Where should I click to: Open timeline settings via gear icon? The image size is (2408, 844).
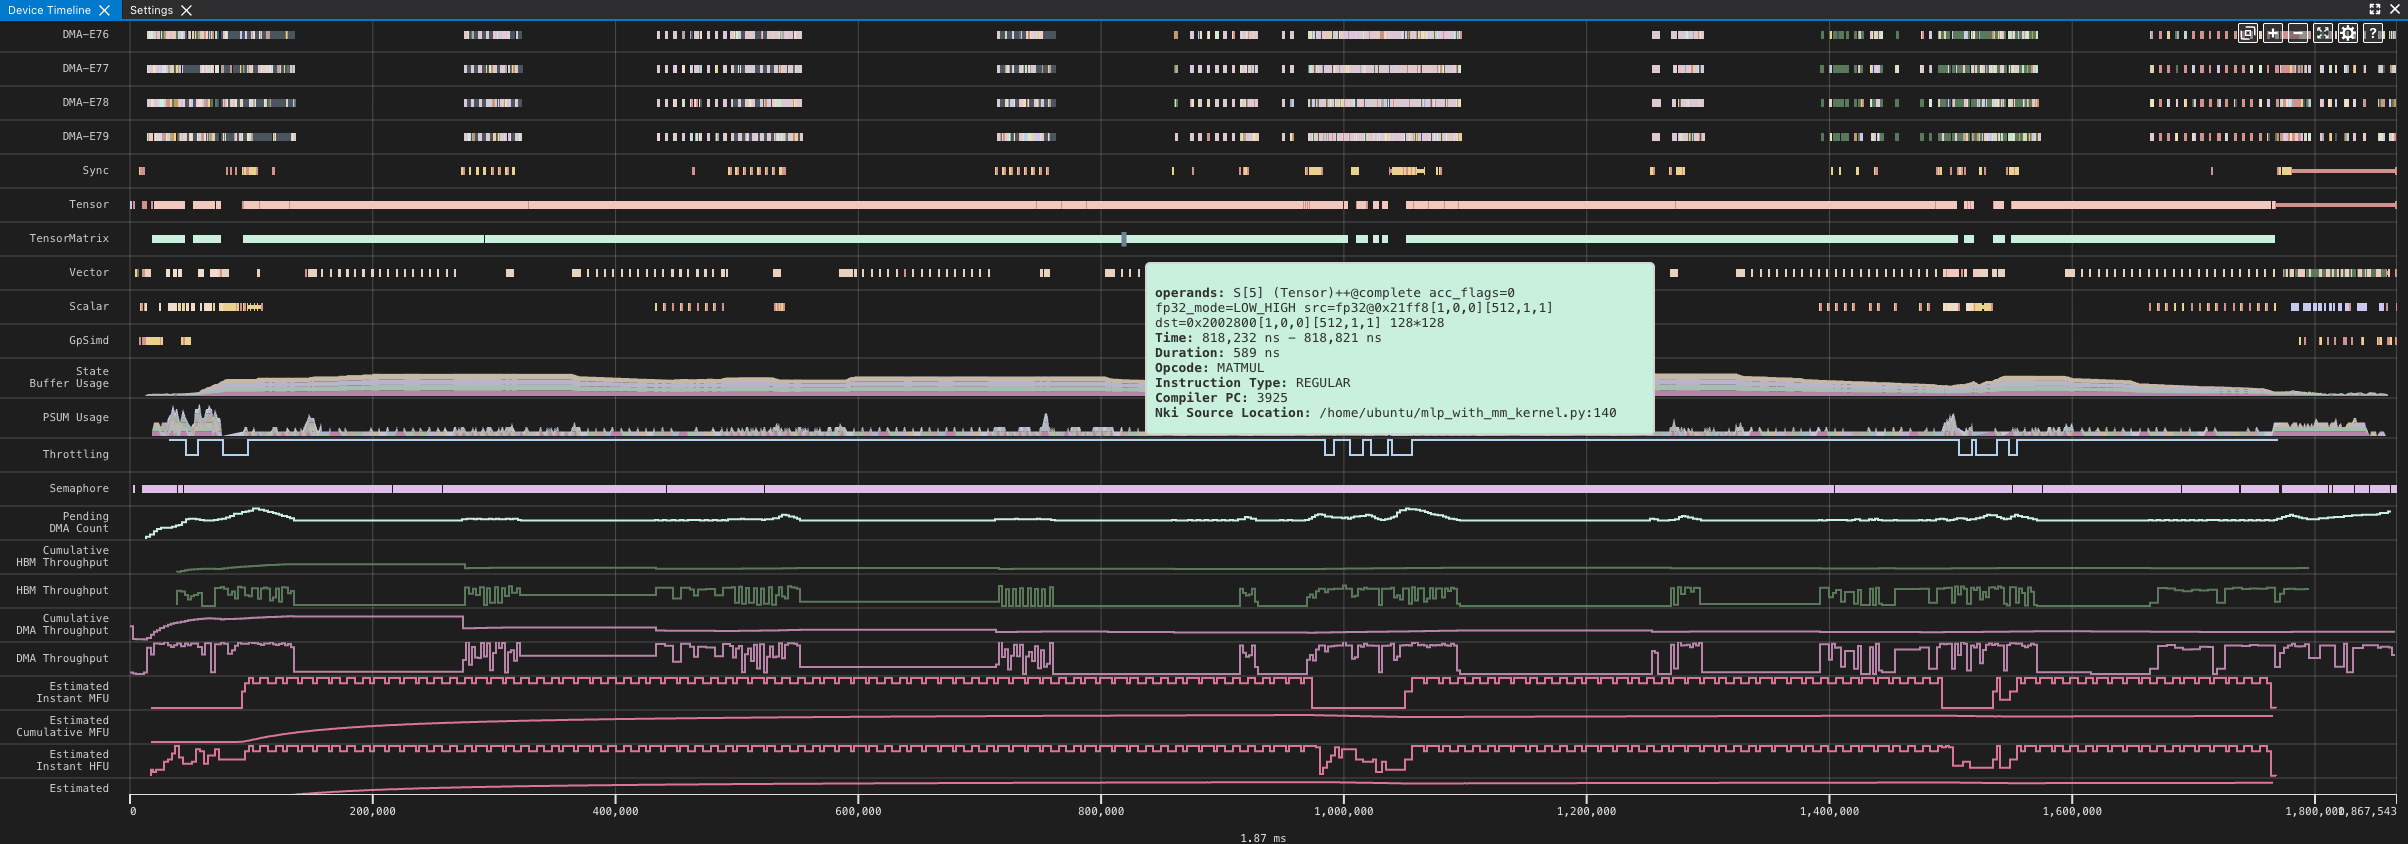pos(2348,33)
